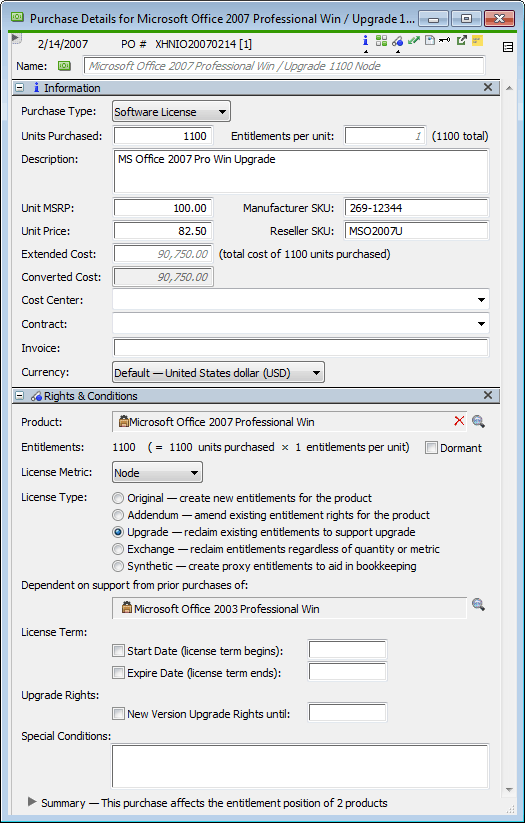Collapse the Information section
This screenshot has width=525, height=823.
point(20,88)
